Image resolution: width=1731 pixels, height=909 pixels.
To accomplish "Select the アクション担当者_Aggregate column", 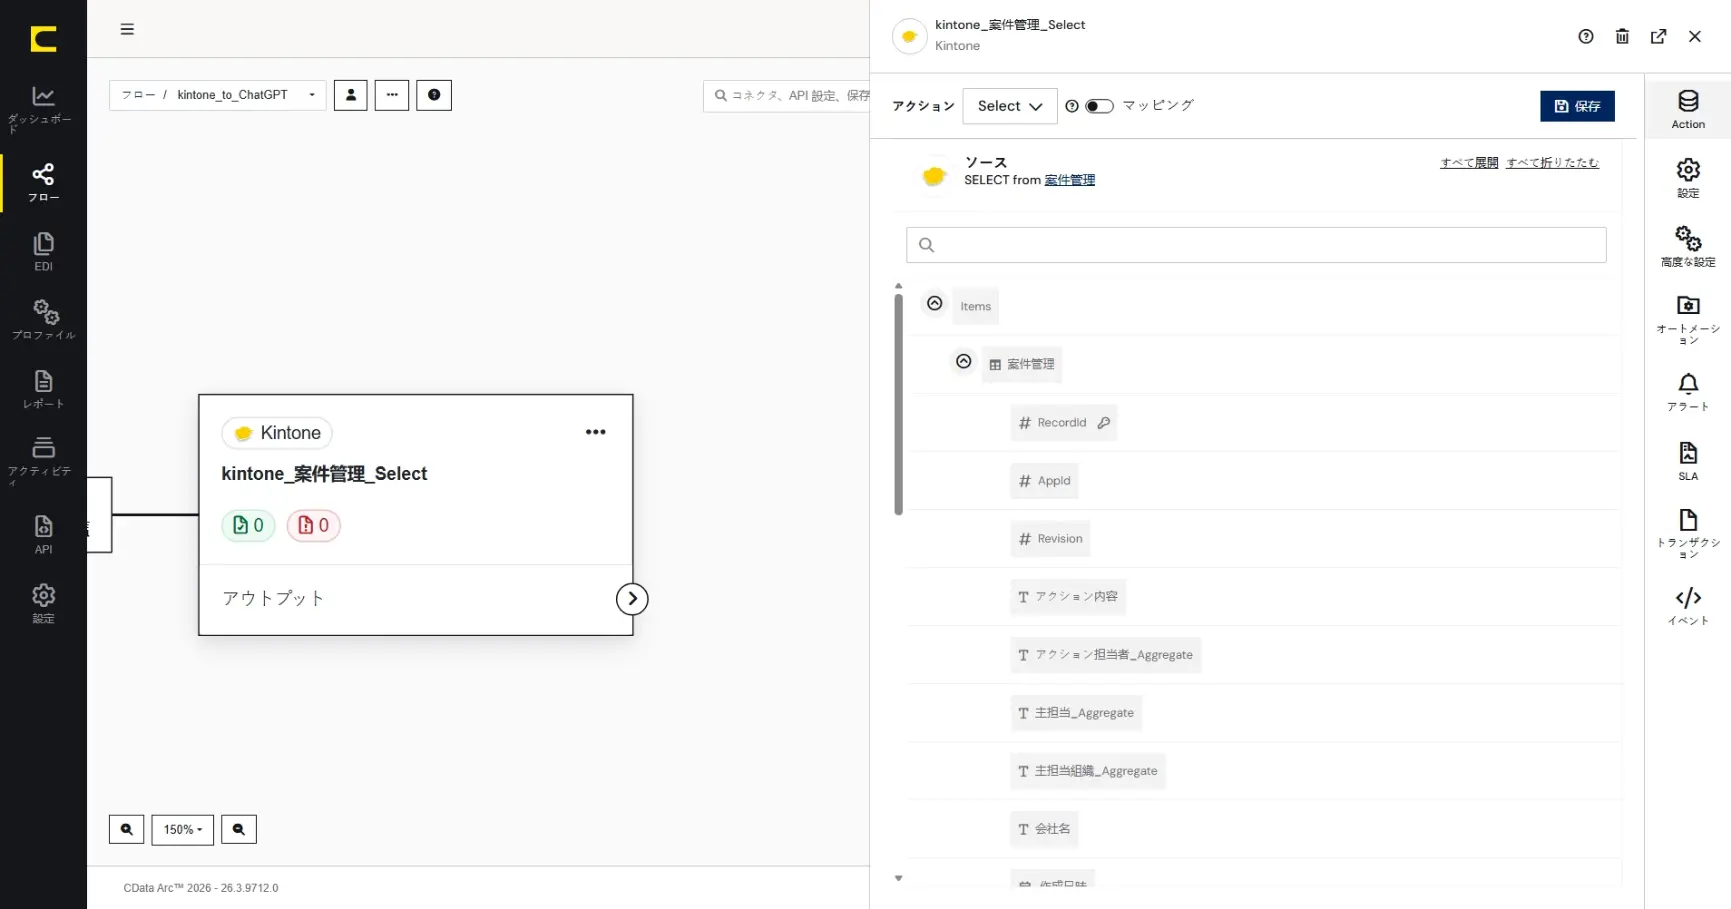I will coord(1105,655).
